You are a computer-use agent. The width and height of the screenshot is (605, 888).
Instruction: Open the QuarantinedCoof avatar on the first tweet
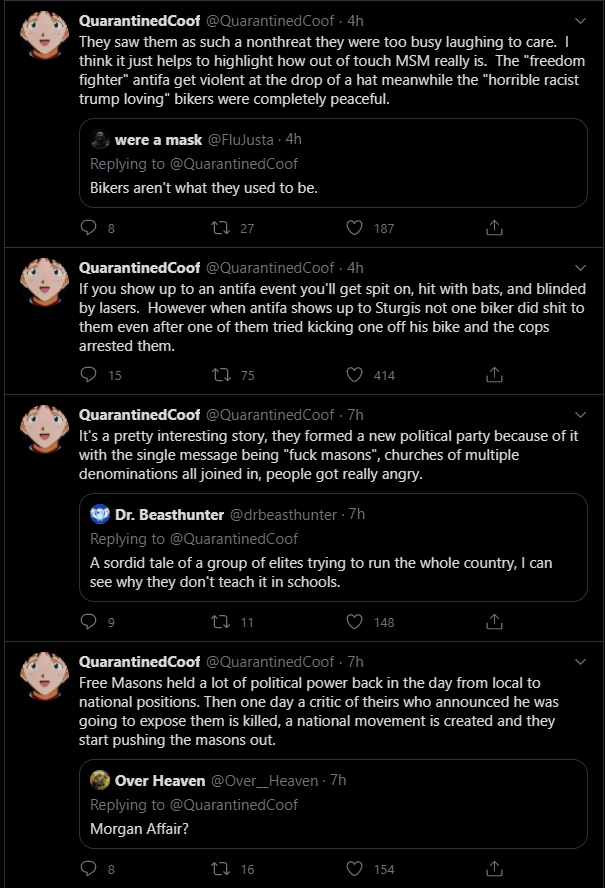[44, 35]
